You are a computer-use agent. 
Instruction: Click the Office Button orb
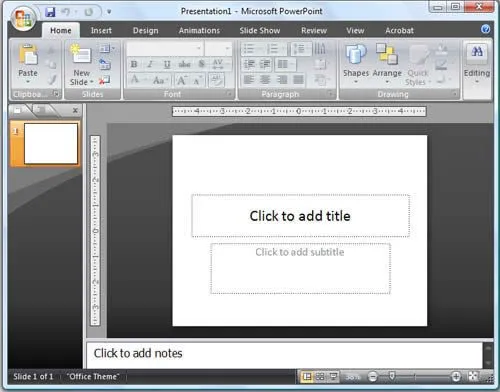pyautogui.click(x=23, y=18)
